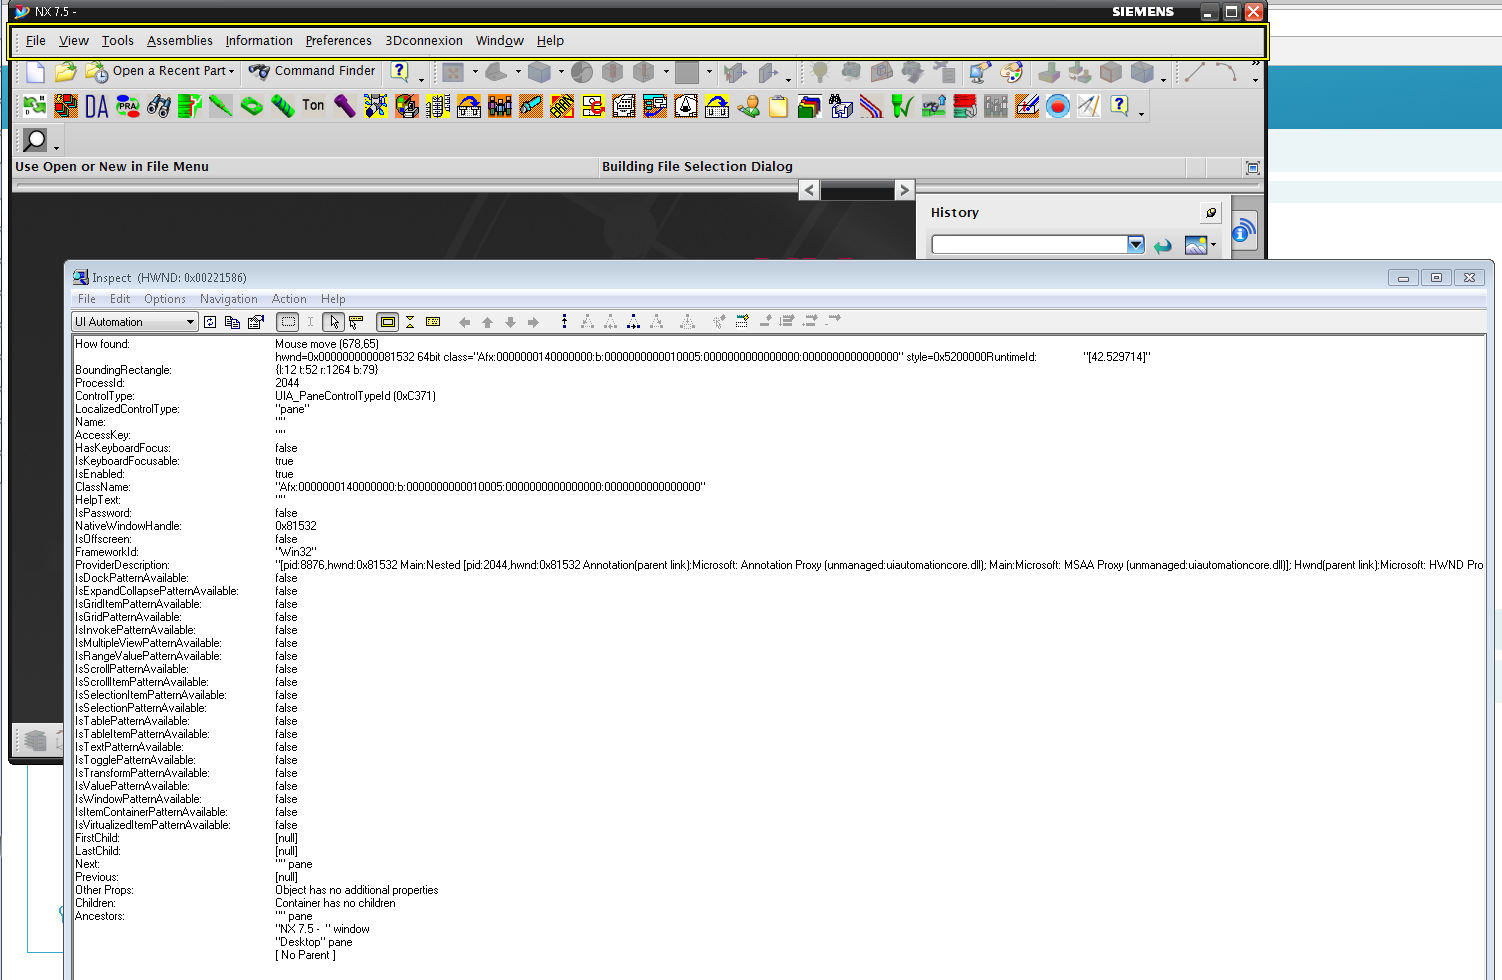Click the New file icon in NX toolbar
1502x980 pixels.
pyautogui.click(x=36, y=72)
